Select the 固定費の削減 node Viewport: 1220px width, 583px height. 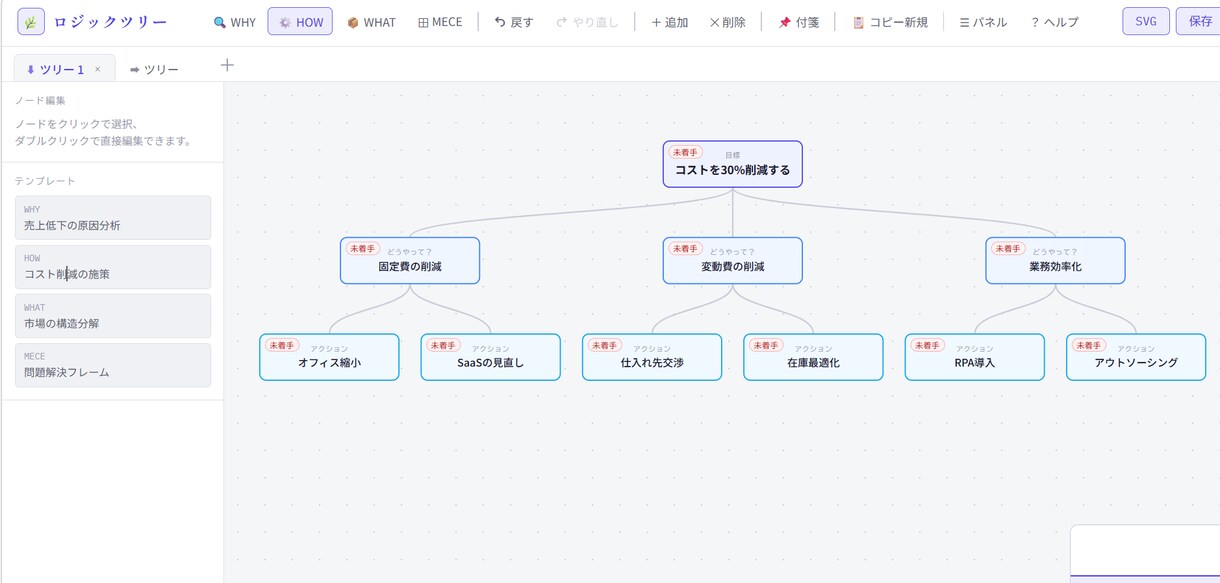tap(410, 260)
